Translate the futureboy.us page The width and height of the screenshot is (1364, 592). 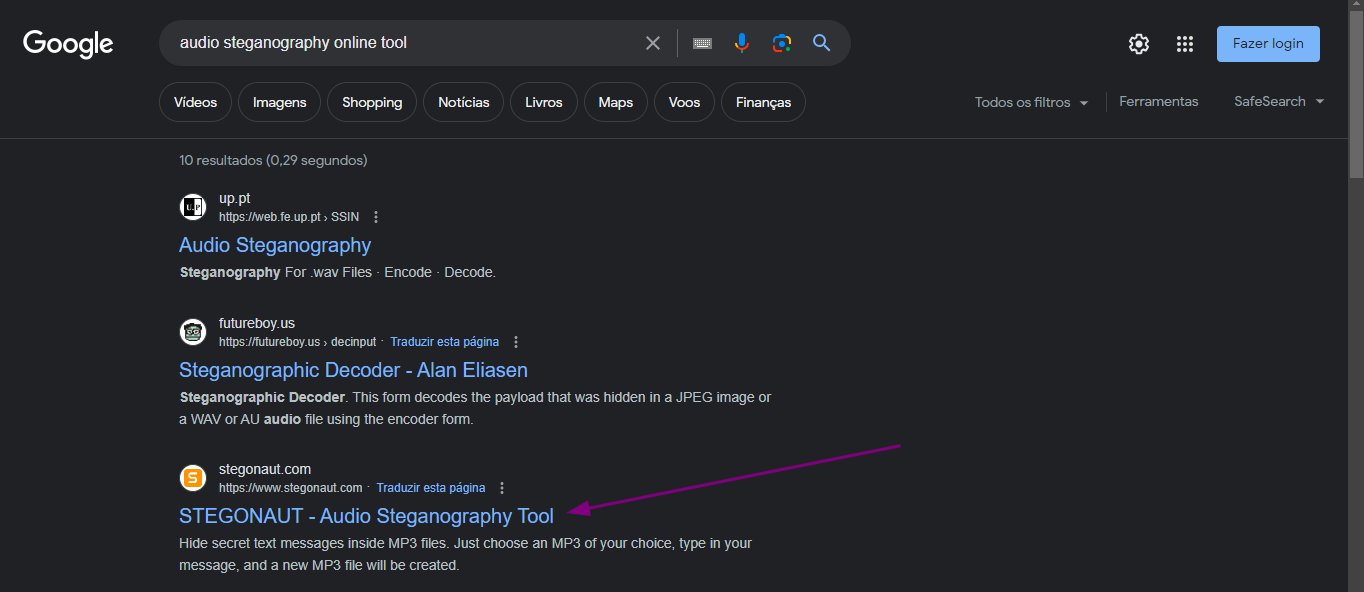[444, 342]
